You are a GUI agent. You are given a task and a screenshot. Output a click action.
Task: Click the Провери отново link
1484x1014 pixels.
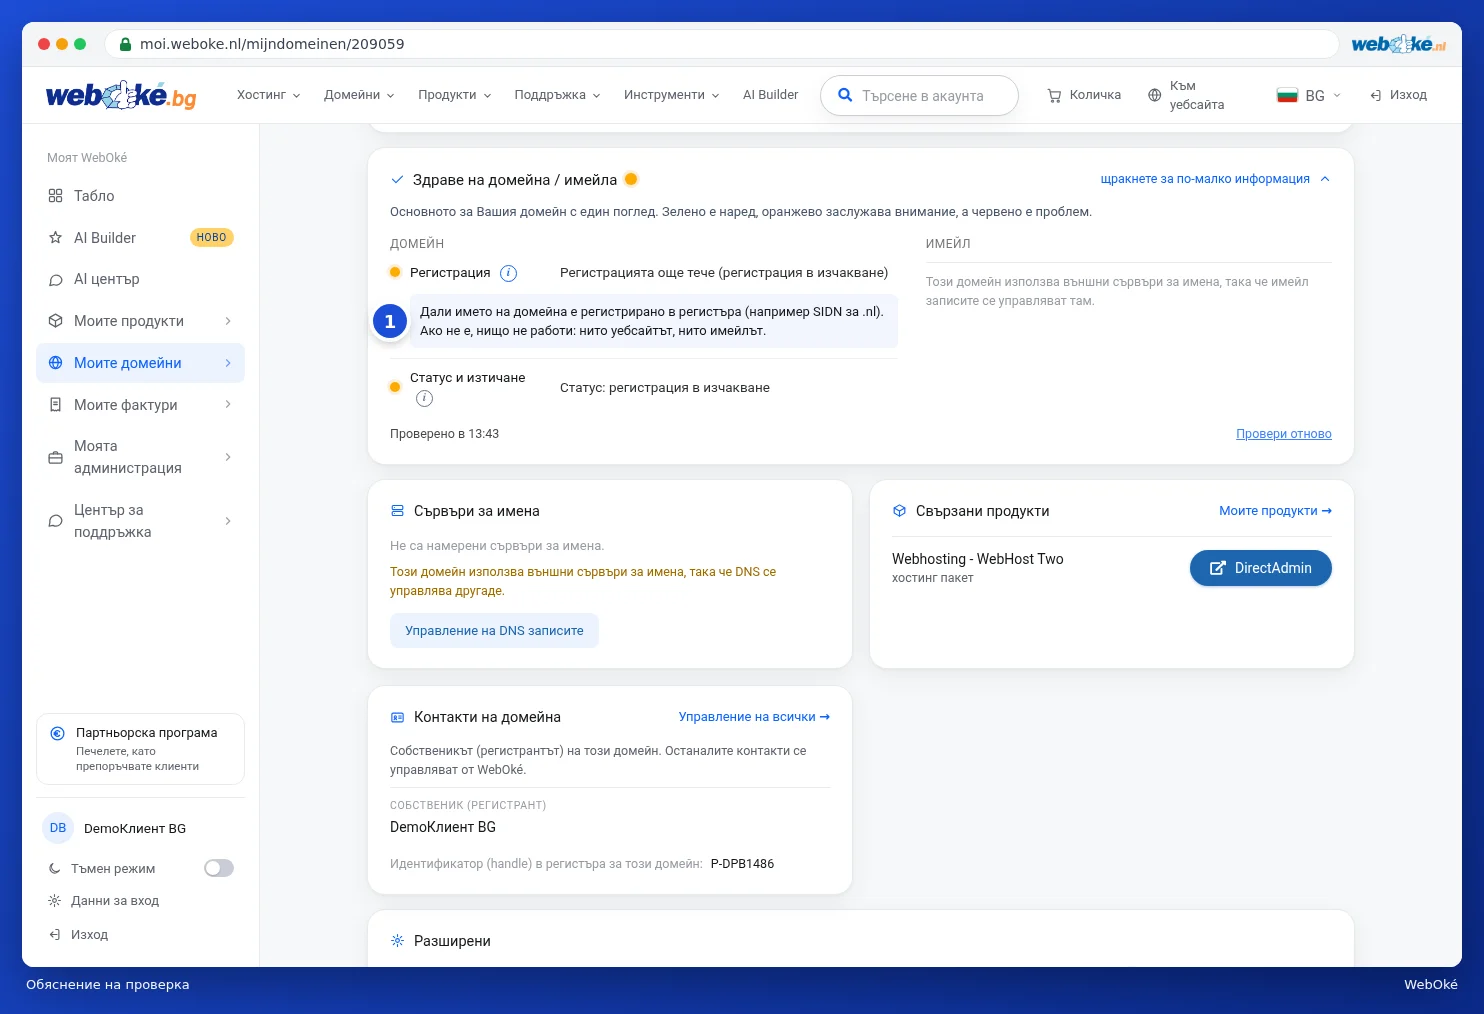point(1284,434)
